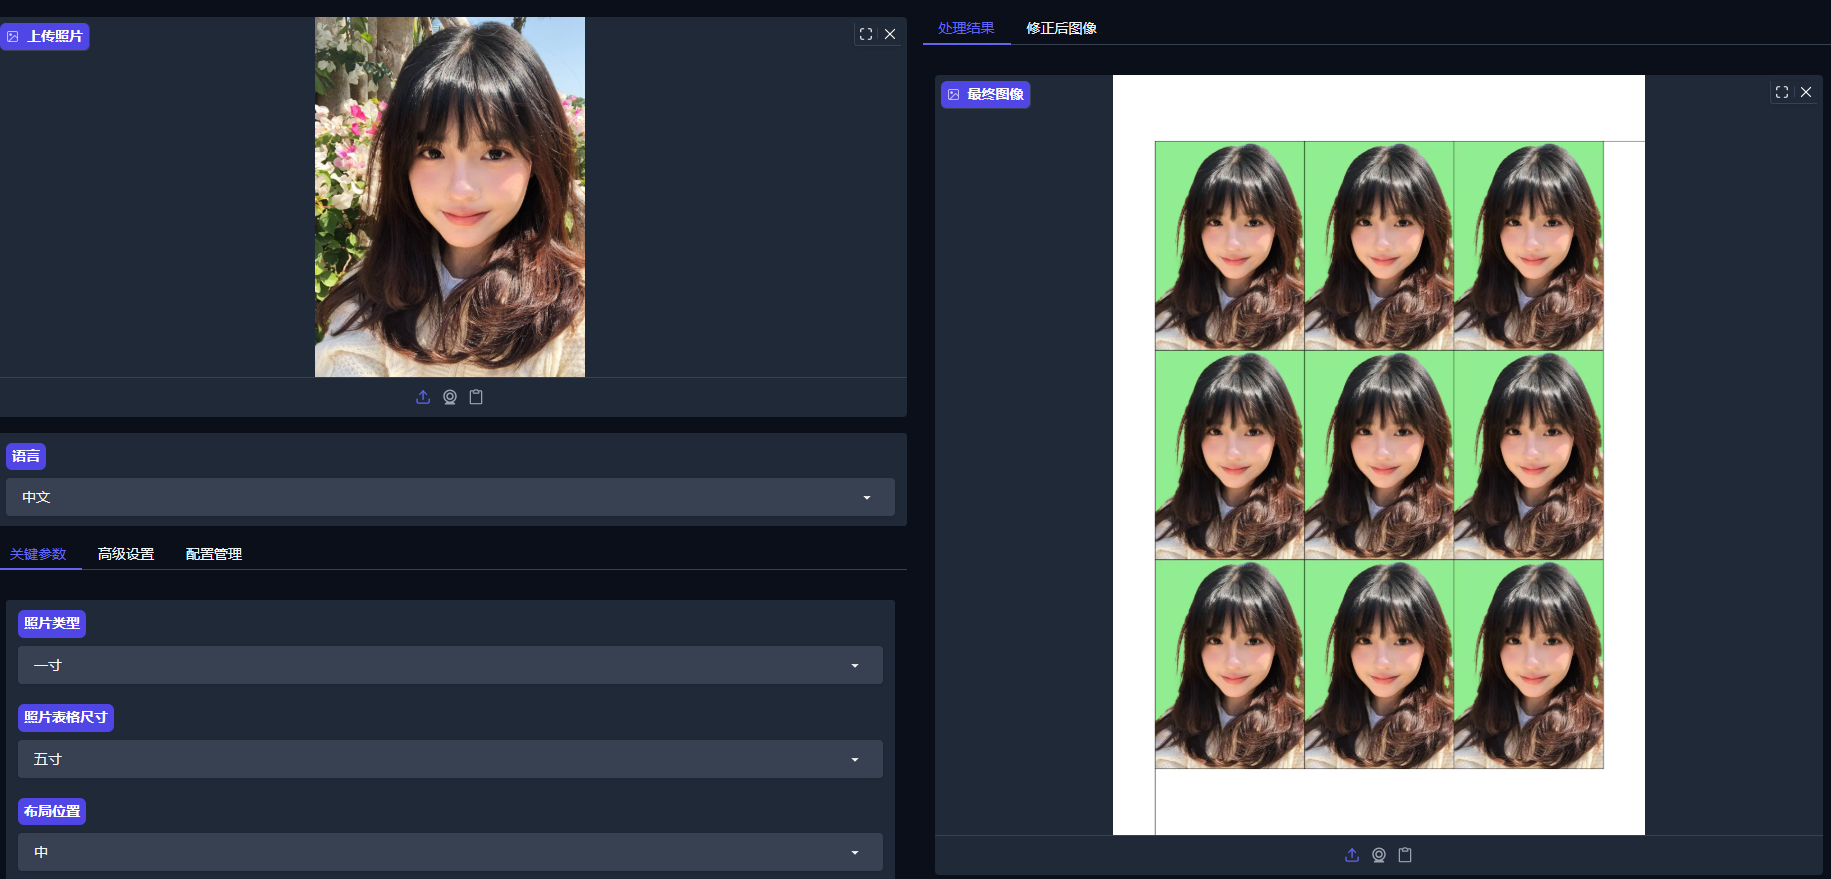The image size is (1831, 879).
Task: View final image in fullscreen
Action: click(1782, 92)
